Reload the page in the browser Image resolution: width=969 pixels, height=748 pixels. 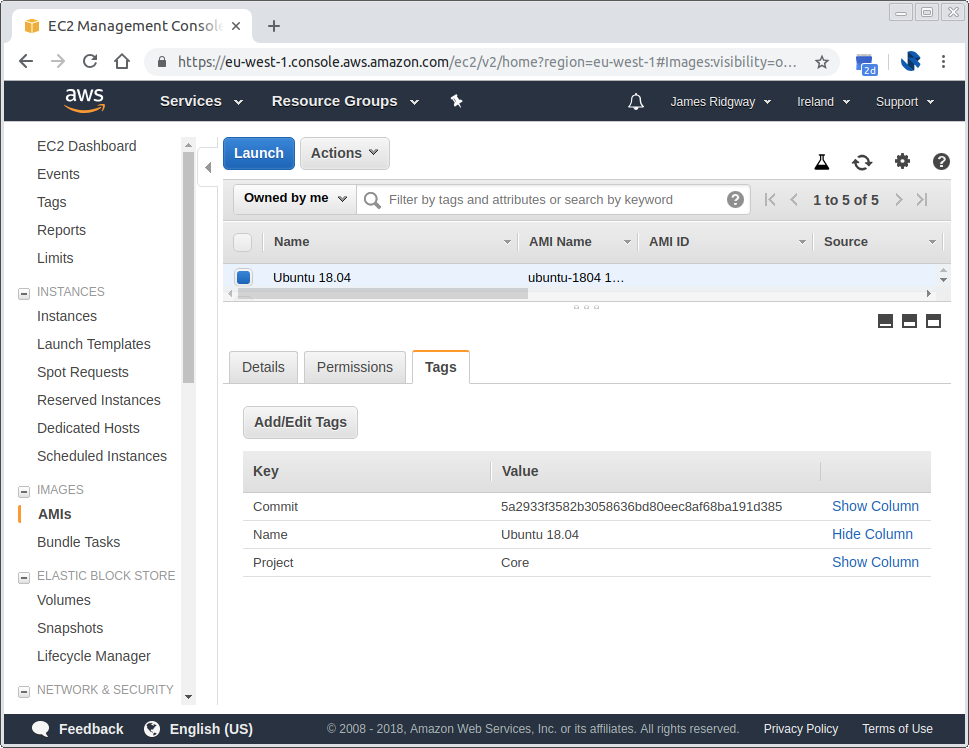[x=90, y=61]
